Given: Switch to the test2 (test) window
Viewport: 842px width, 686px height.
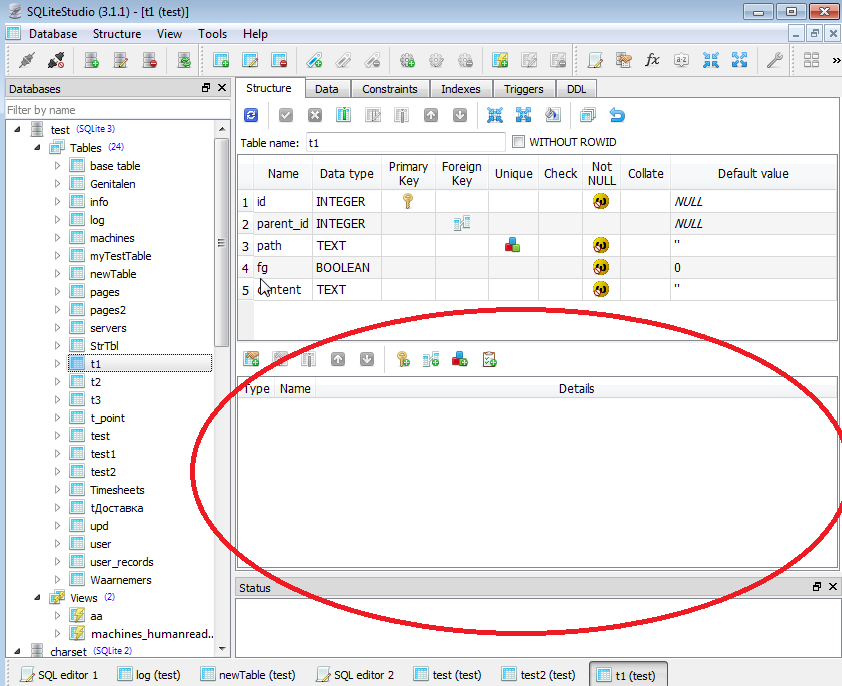Looking at the screenshot, I should click(539, 675).
